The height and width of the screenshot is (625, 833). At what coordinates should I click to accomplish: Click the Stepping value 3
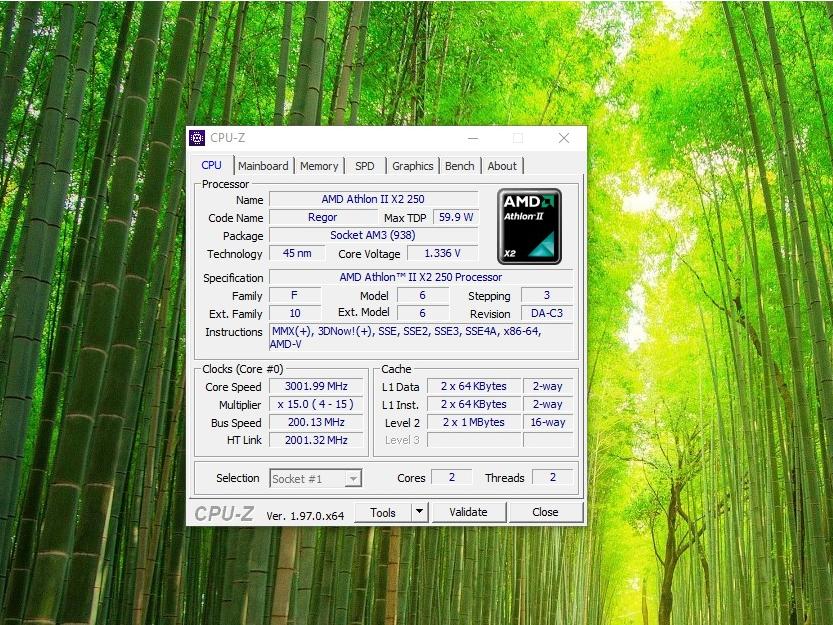point(547,295)
